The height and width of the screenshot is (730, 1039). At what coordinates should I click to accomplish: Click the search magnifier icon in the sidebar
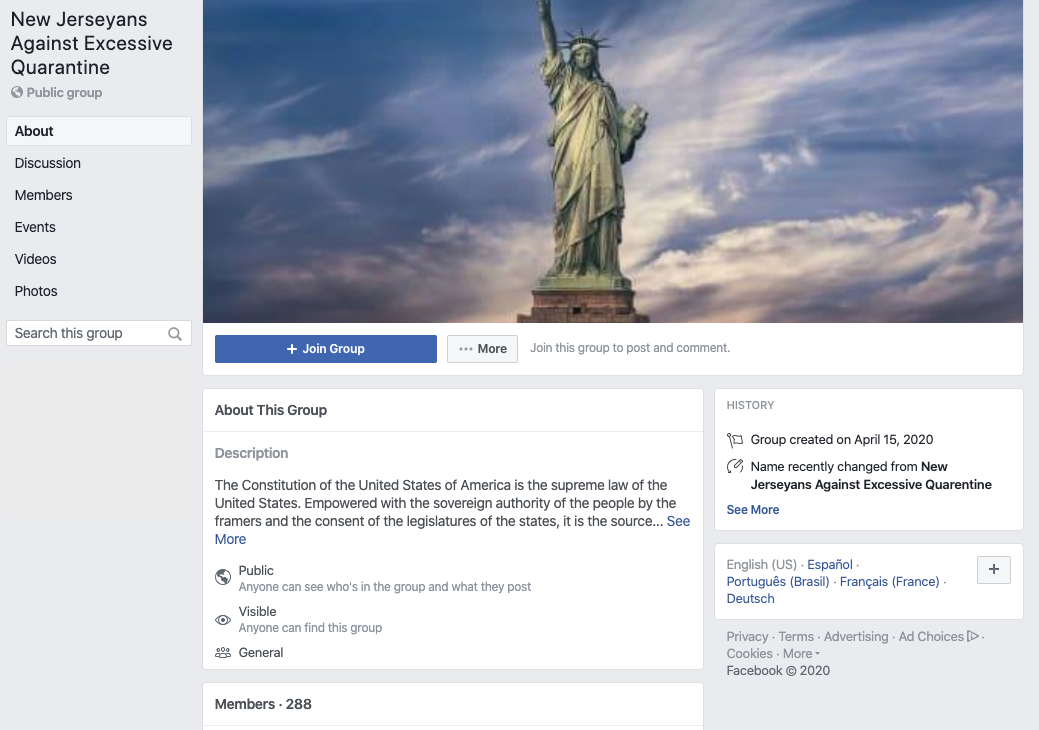click(x=175, y=333)
